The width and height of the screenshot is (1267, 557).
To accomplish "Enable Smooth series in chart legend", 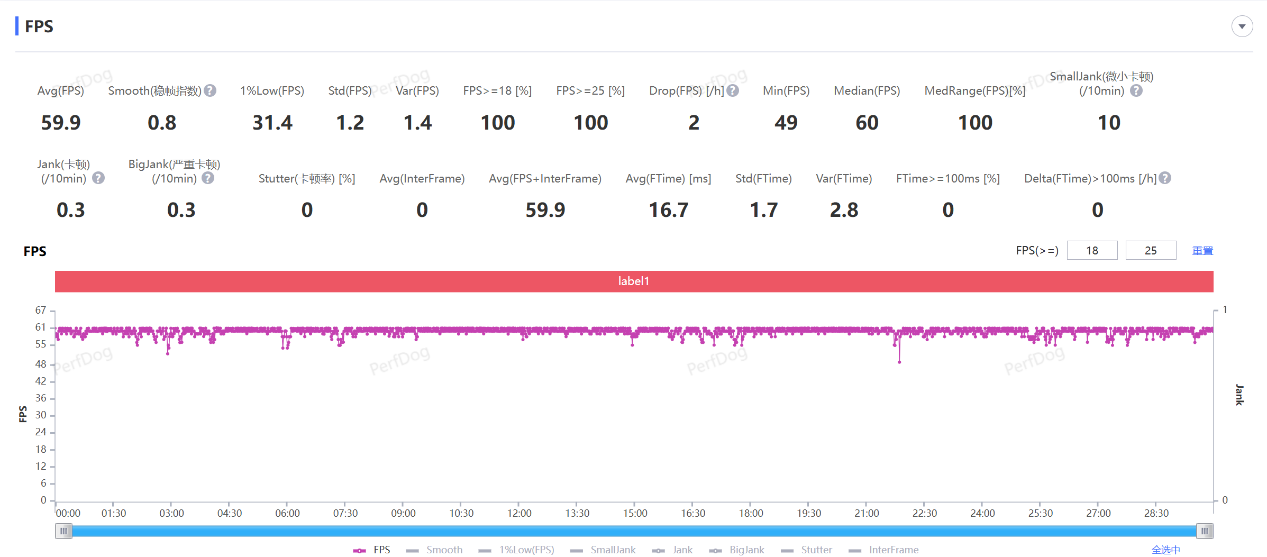I will 434,550.
